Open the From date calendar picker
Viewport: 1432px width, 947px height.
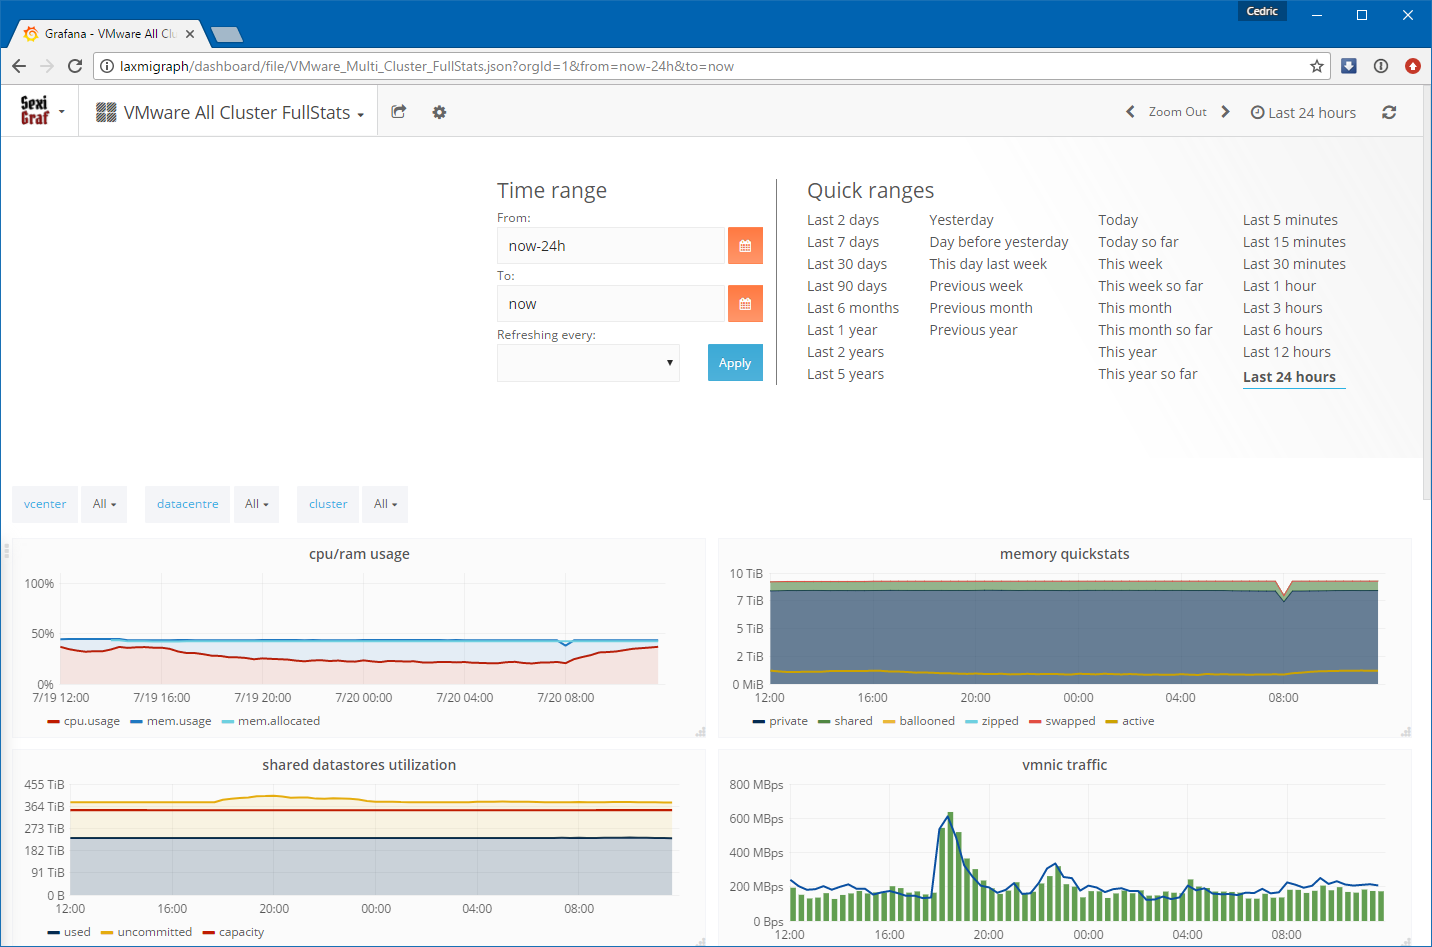(745, 246)
